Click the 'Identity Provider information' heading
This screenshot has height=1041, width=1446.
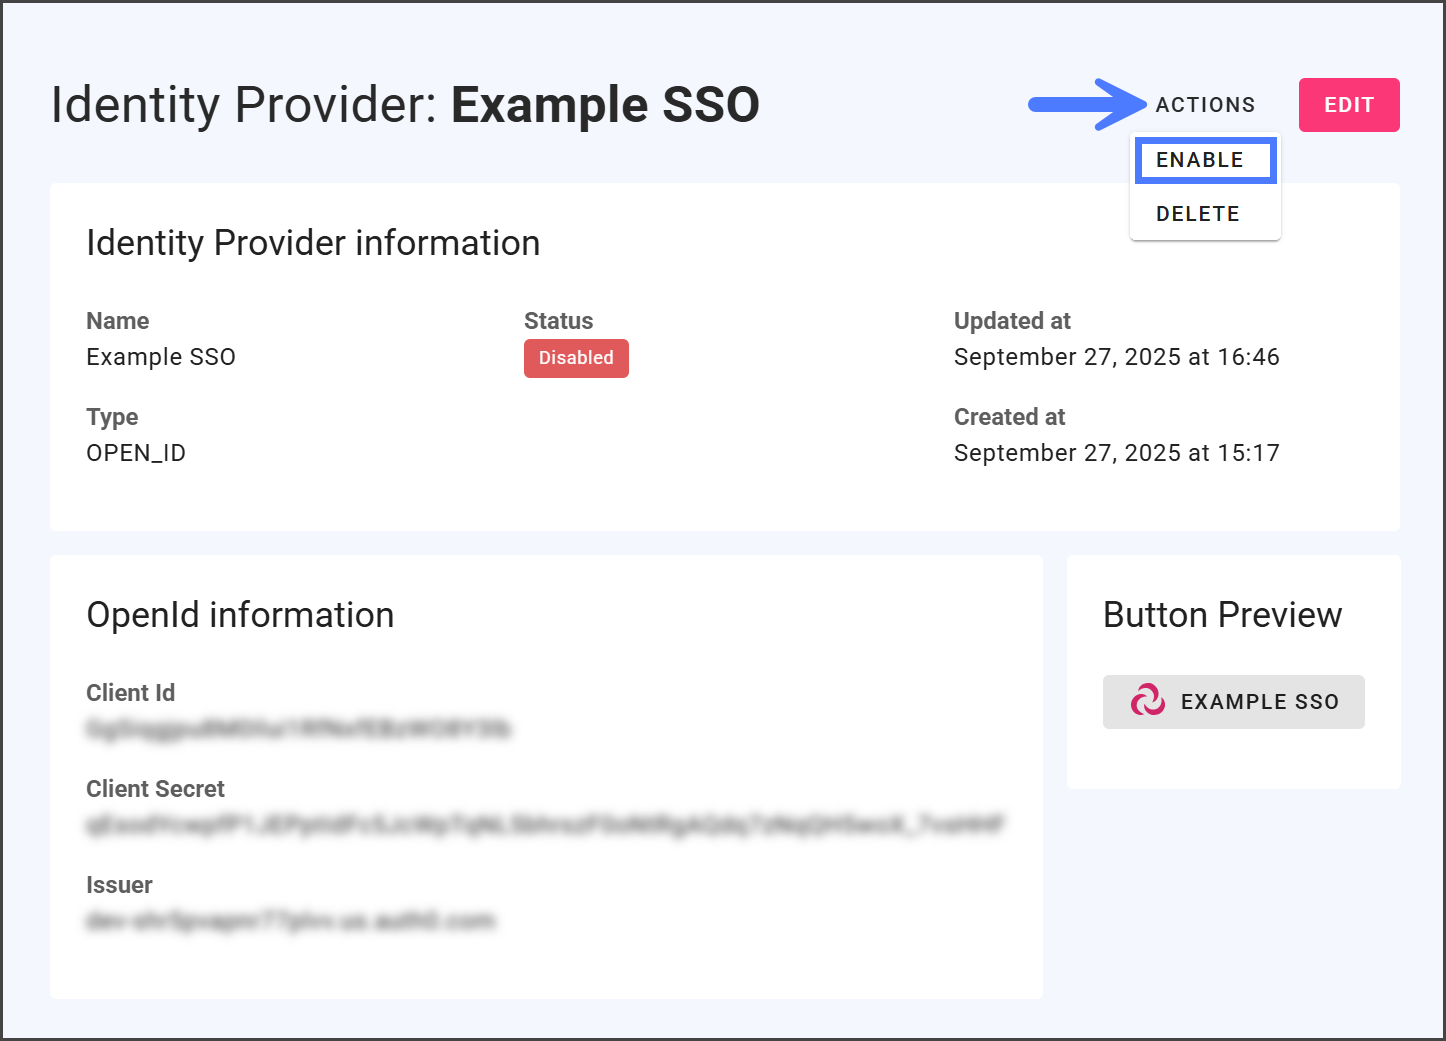[x=313, y=243]
